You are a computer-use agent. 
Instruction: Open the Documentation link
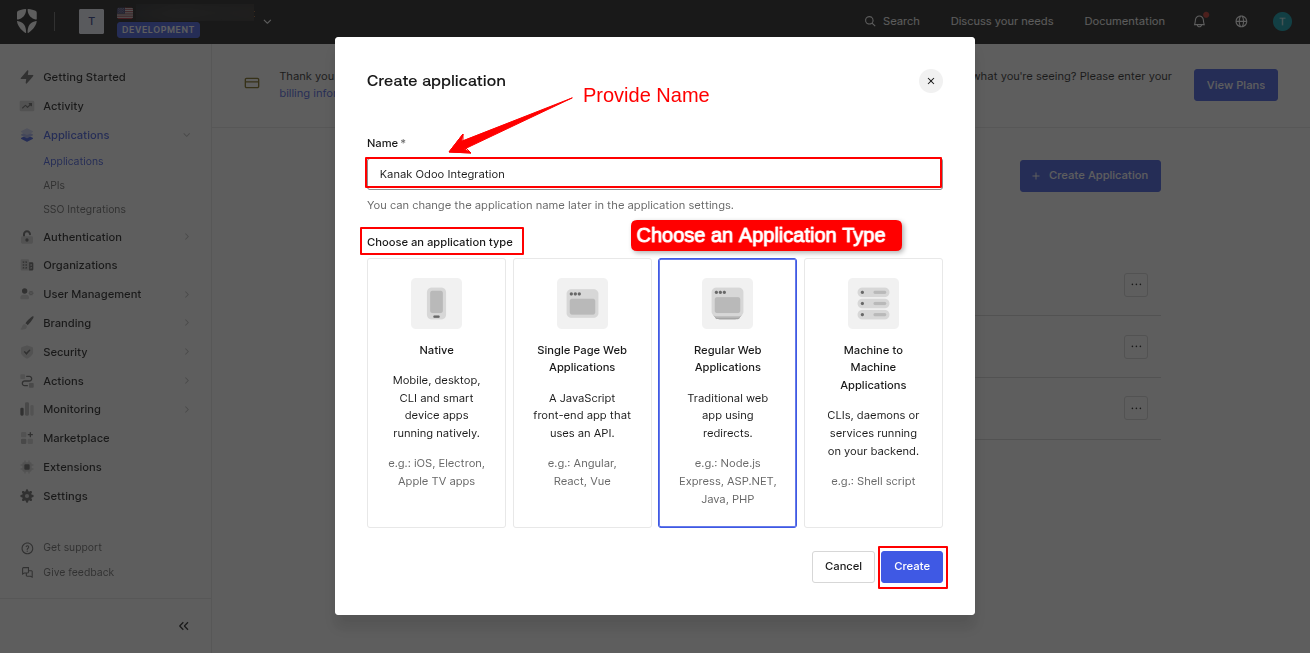[x=1124, y=21]
